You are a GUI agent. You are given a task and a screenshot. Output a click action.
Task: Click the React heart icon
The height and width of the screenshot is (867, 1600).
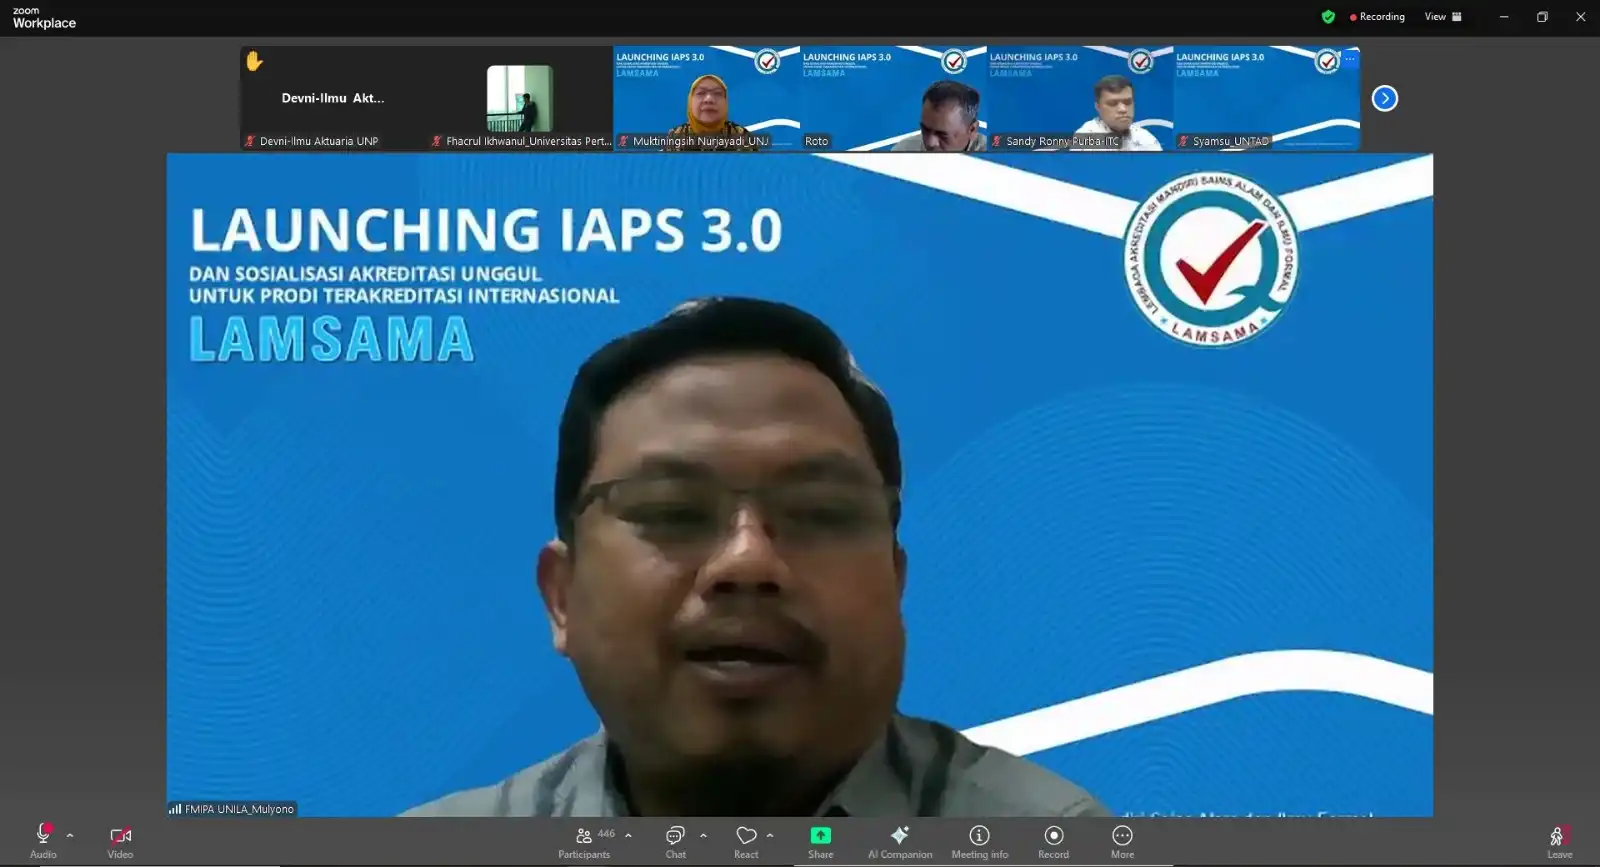pyautogui.click(x=746, y=836)
